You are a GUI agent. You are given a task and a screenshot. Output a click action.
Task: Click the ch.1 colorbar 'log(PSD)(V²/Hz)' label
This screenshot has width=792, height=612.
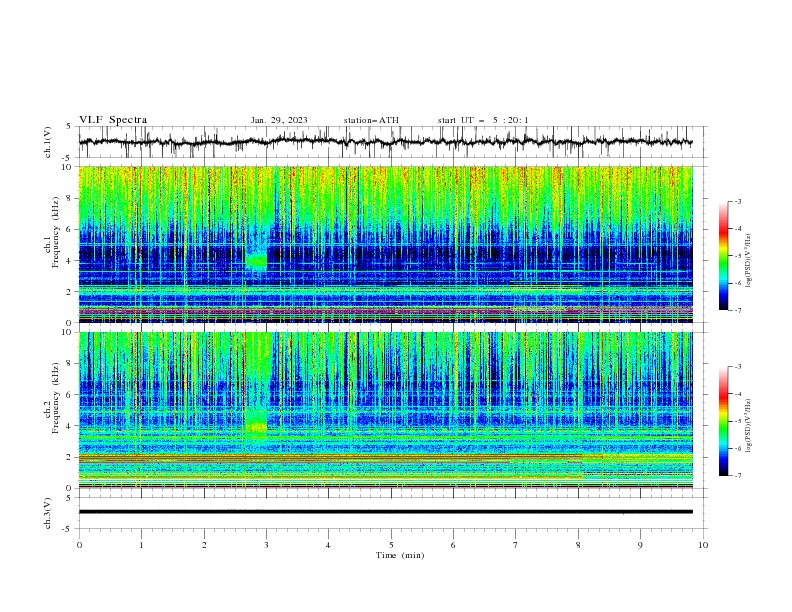749,261
